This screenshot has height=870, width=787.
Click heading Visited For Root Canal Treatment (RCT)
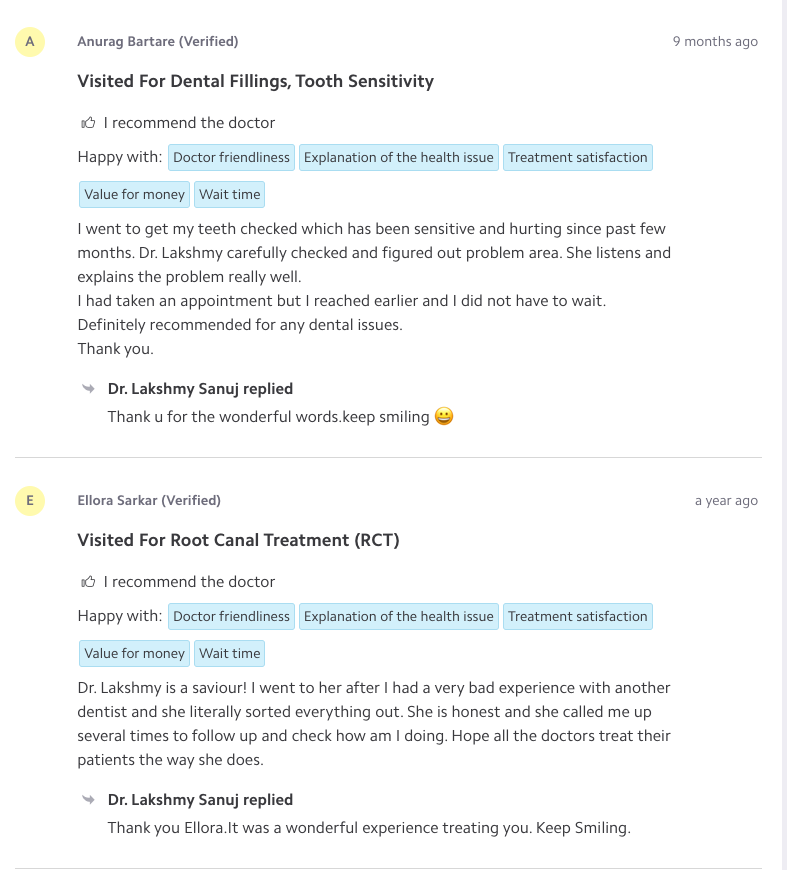point(238,540)
